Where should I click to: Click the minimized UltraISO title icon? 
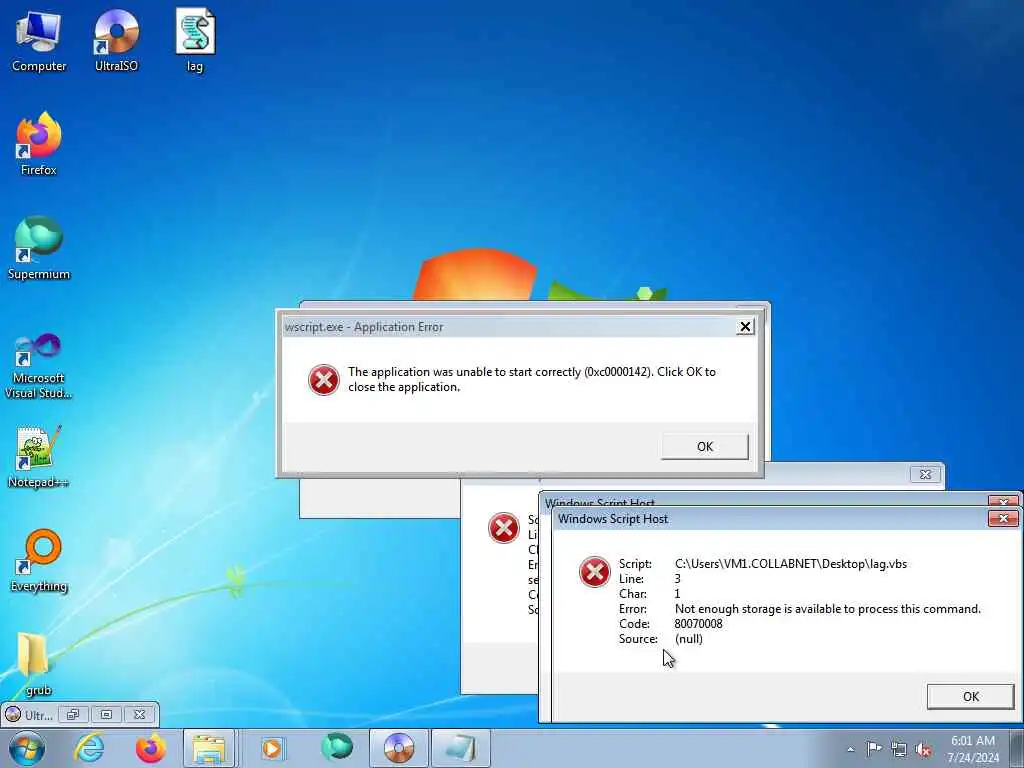click(12, 714)
